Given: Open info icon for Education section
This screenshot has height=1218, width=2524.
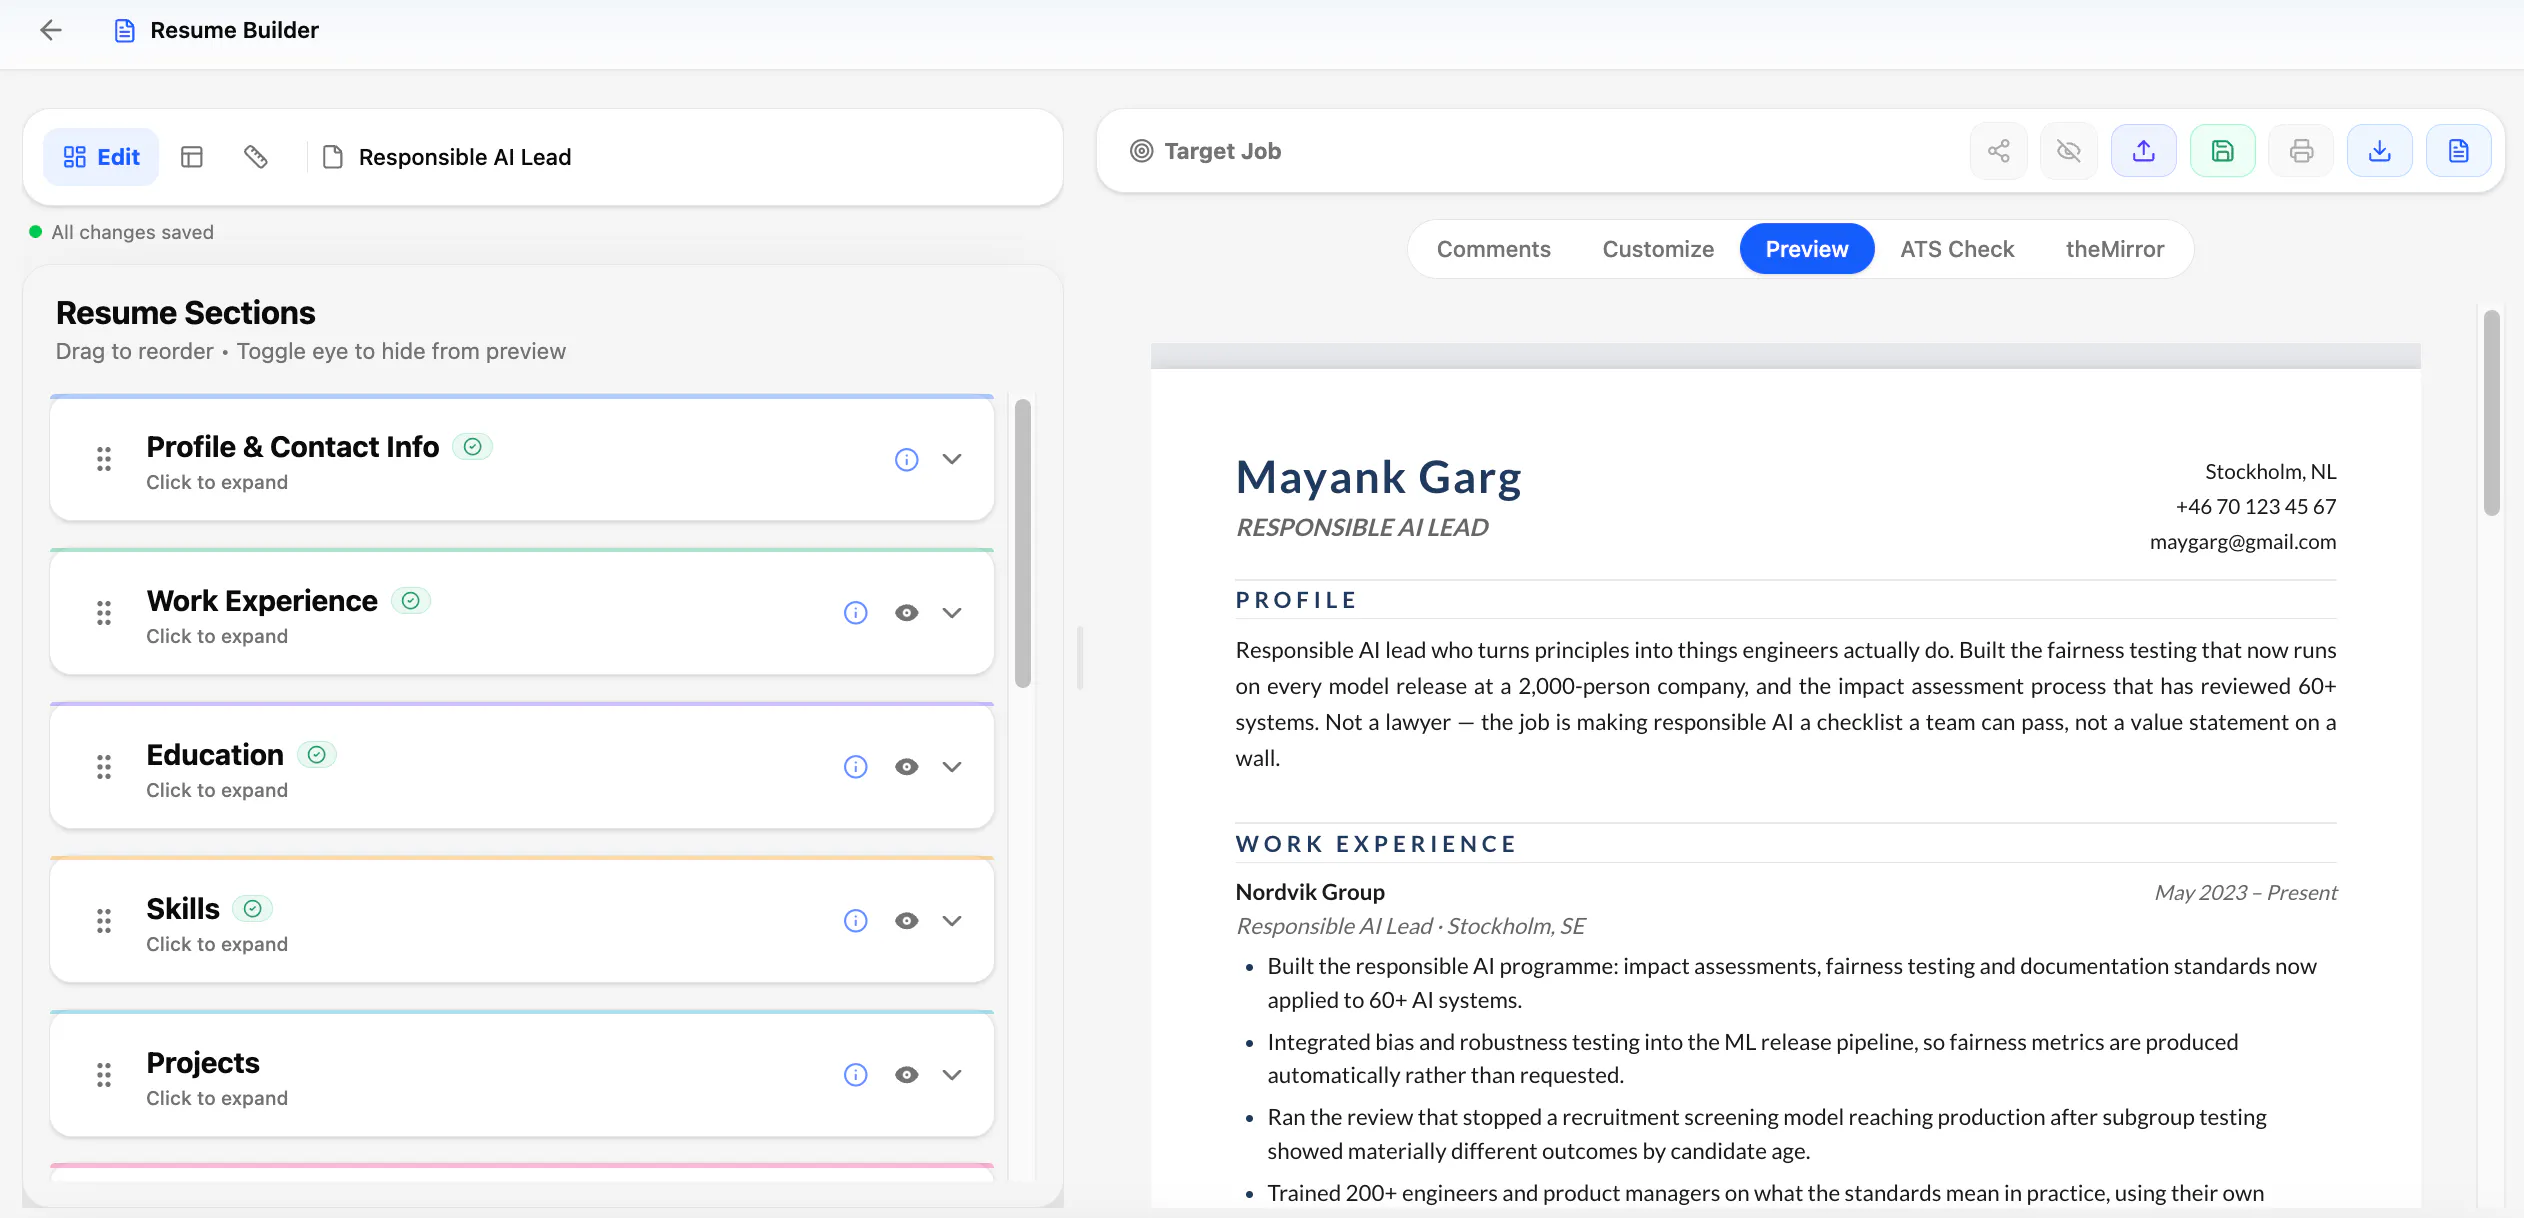Looking at the screenshot, I should (856, 767).
